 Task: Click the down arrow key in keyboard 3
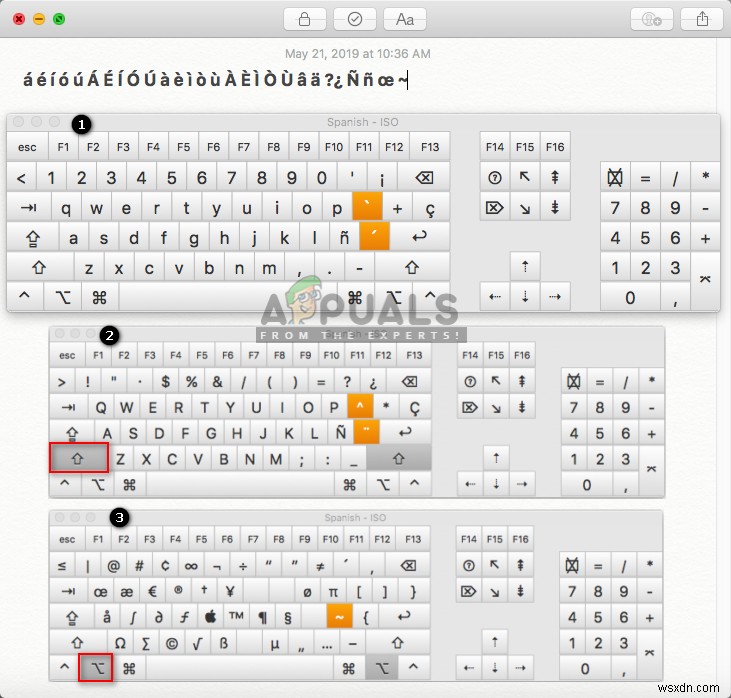[x=495, y=668]
